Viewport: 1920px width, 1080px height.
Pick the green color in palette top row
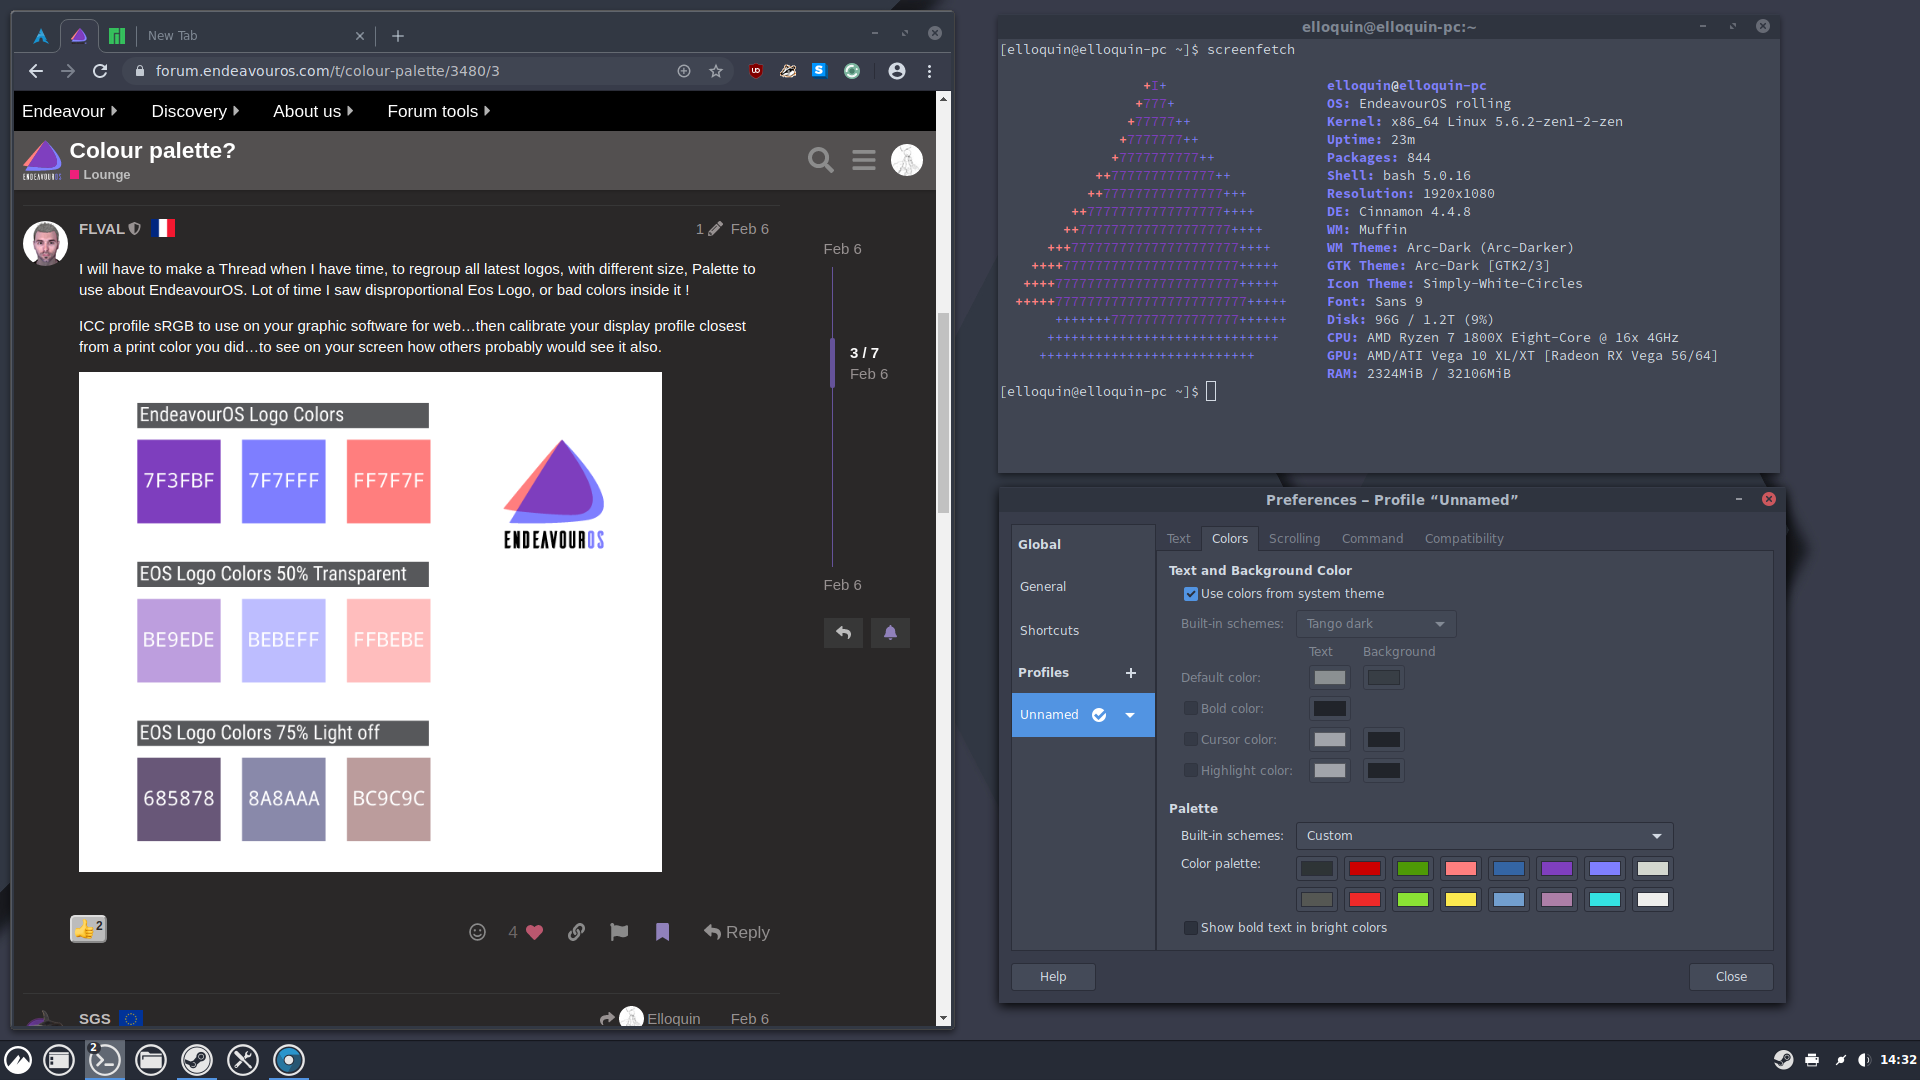pyautogui.click(x=1412, y=869)
